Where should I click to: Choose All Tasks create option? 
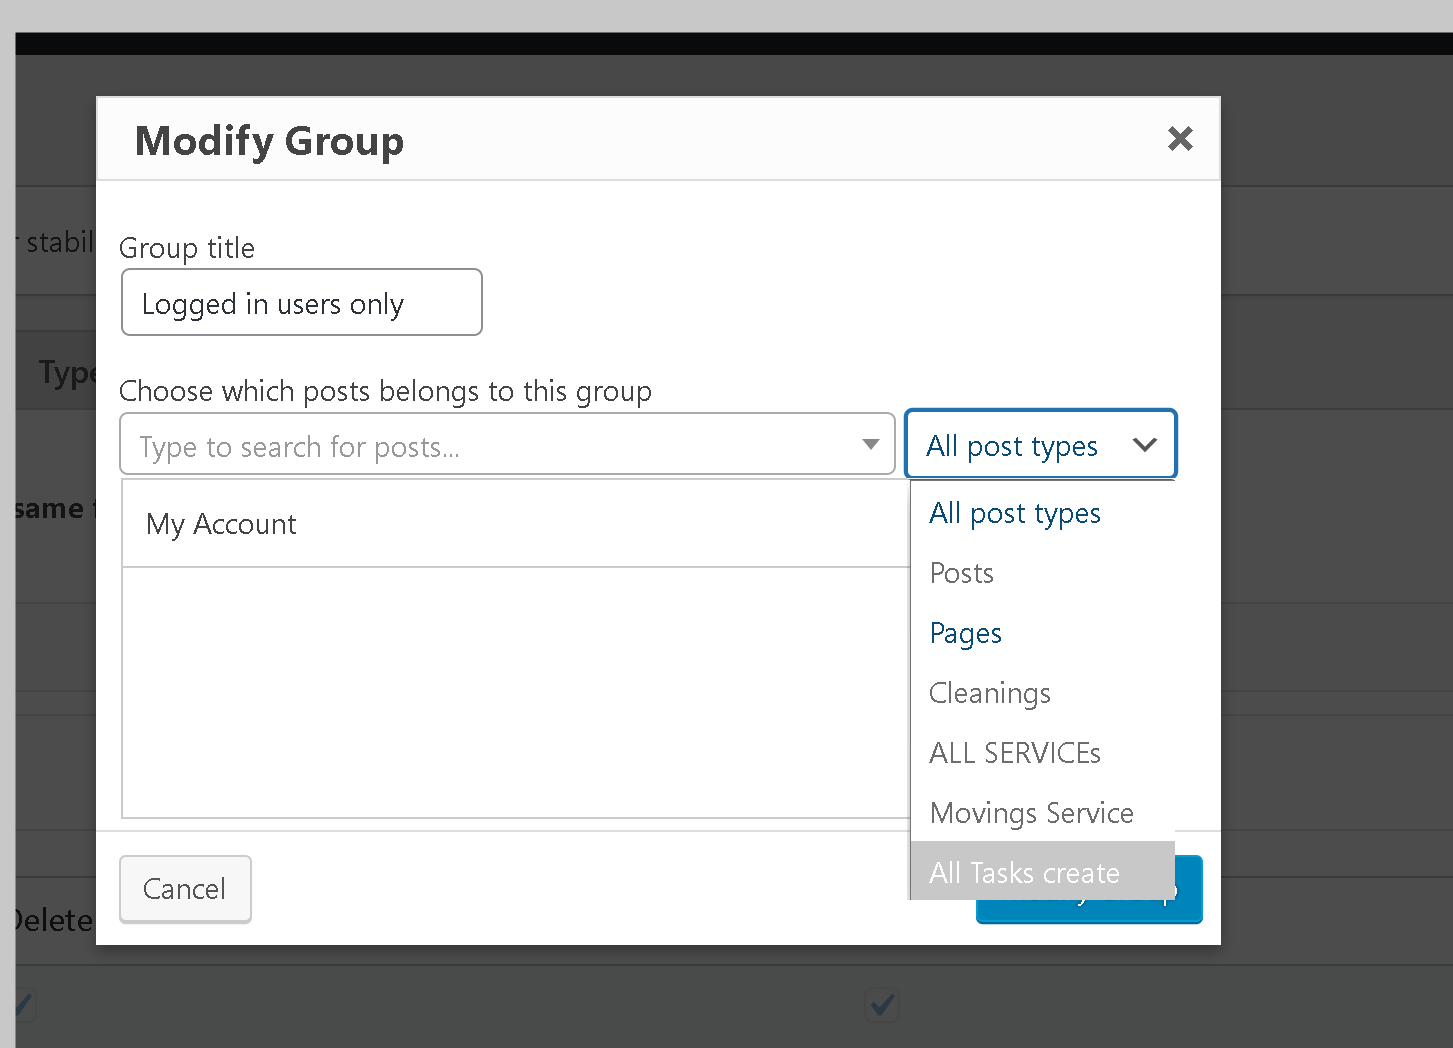1042,872
